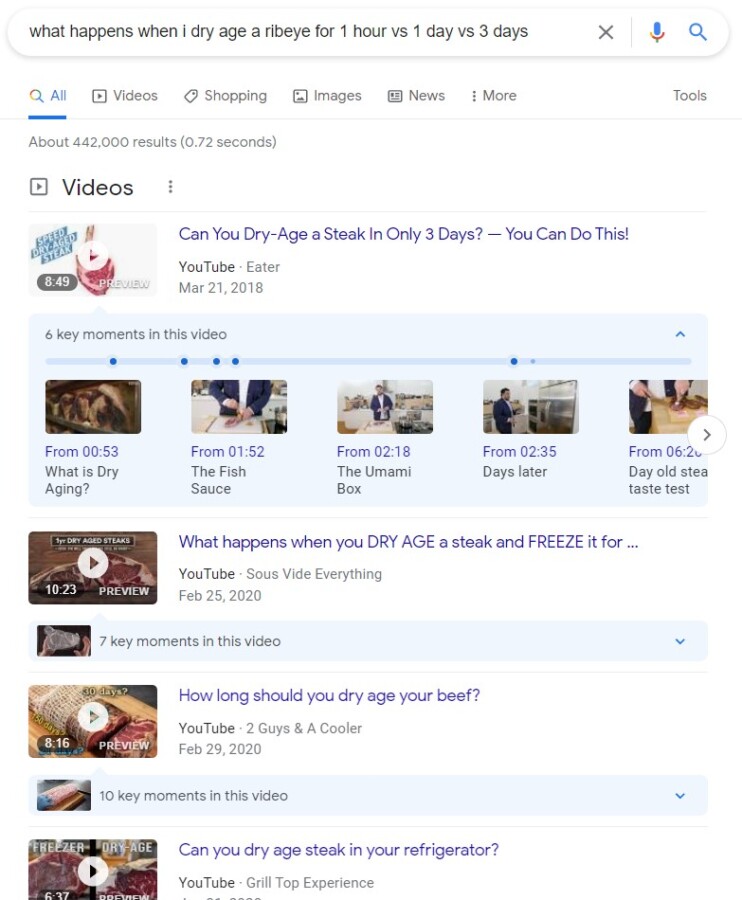Start voice search with the microphone icon
This screenshot has height=900, width=742.
click(x=656, y=32)
